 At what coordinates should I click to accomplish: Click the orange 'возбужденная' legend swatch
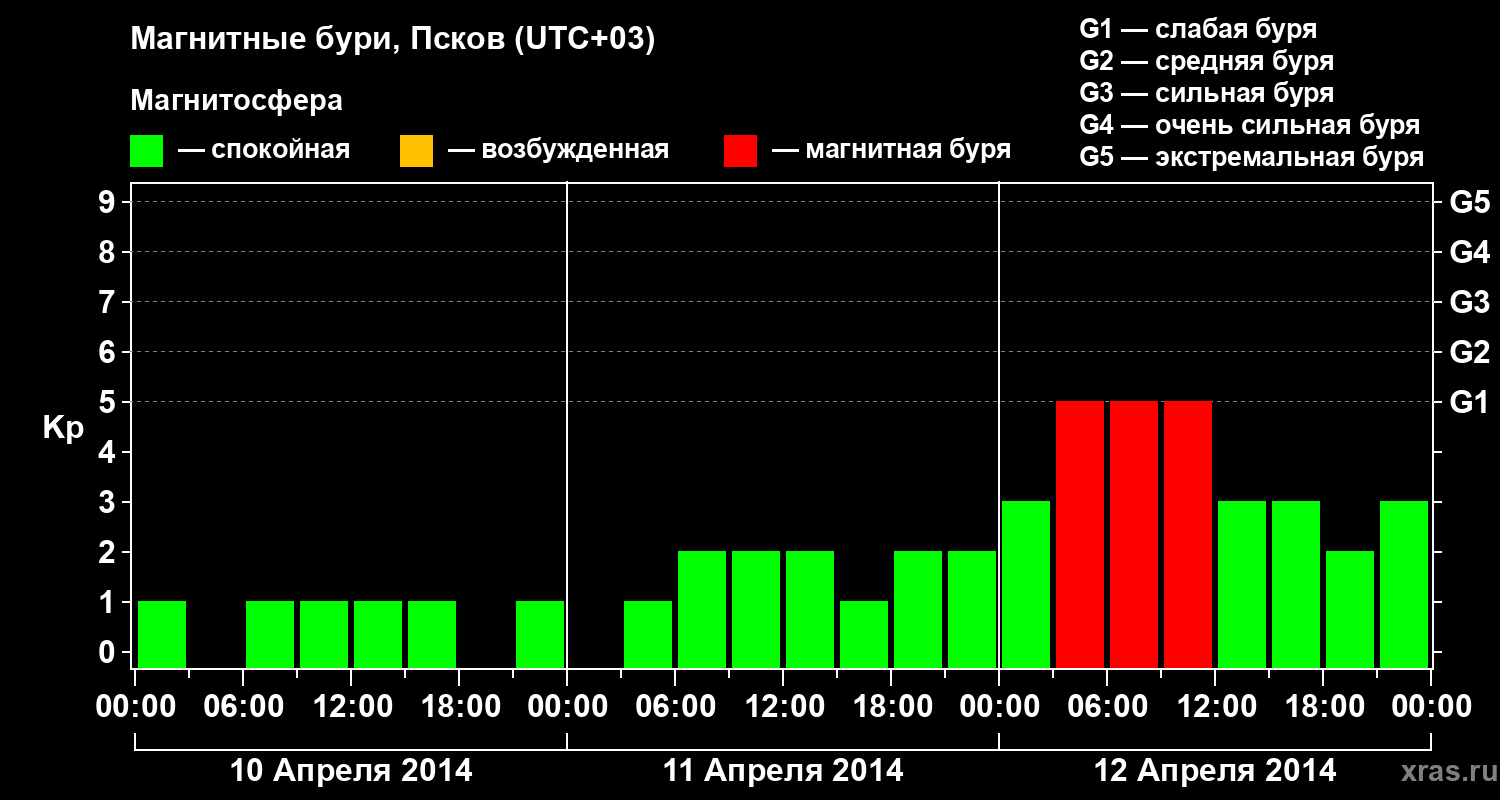click(x=416, y=151)
